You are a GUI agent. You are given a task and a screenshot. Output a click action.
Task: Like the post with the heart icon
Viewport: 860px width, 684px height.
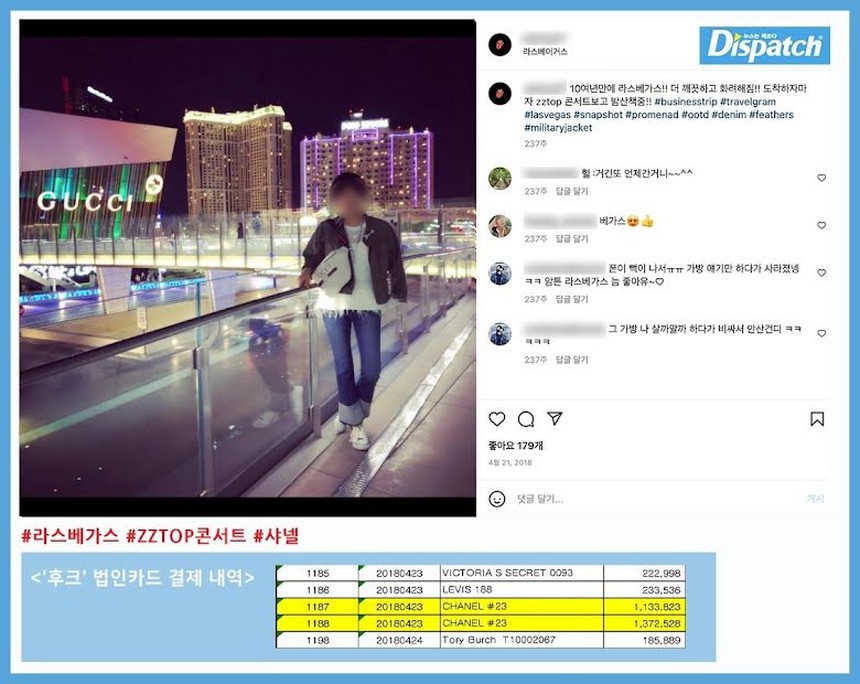coord(497,418)
